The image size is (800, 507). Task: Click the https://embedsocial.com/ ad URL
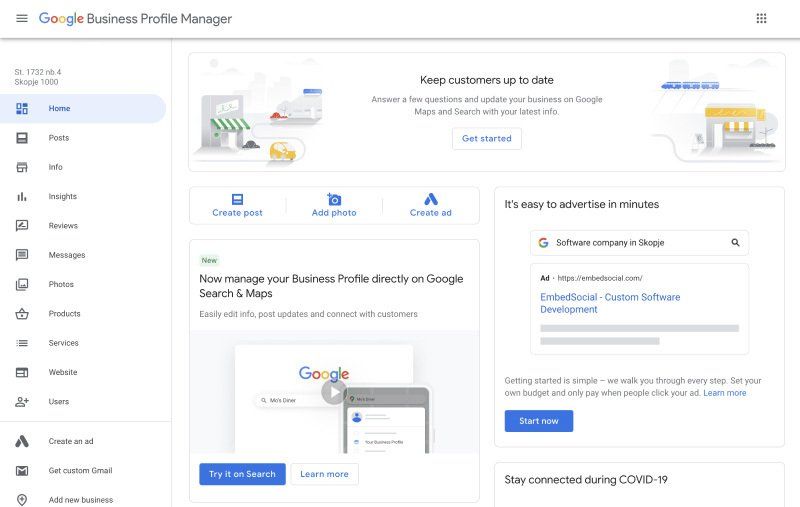(600, 278)
